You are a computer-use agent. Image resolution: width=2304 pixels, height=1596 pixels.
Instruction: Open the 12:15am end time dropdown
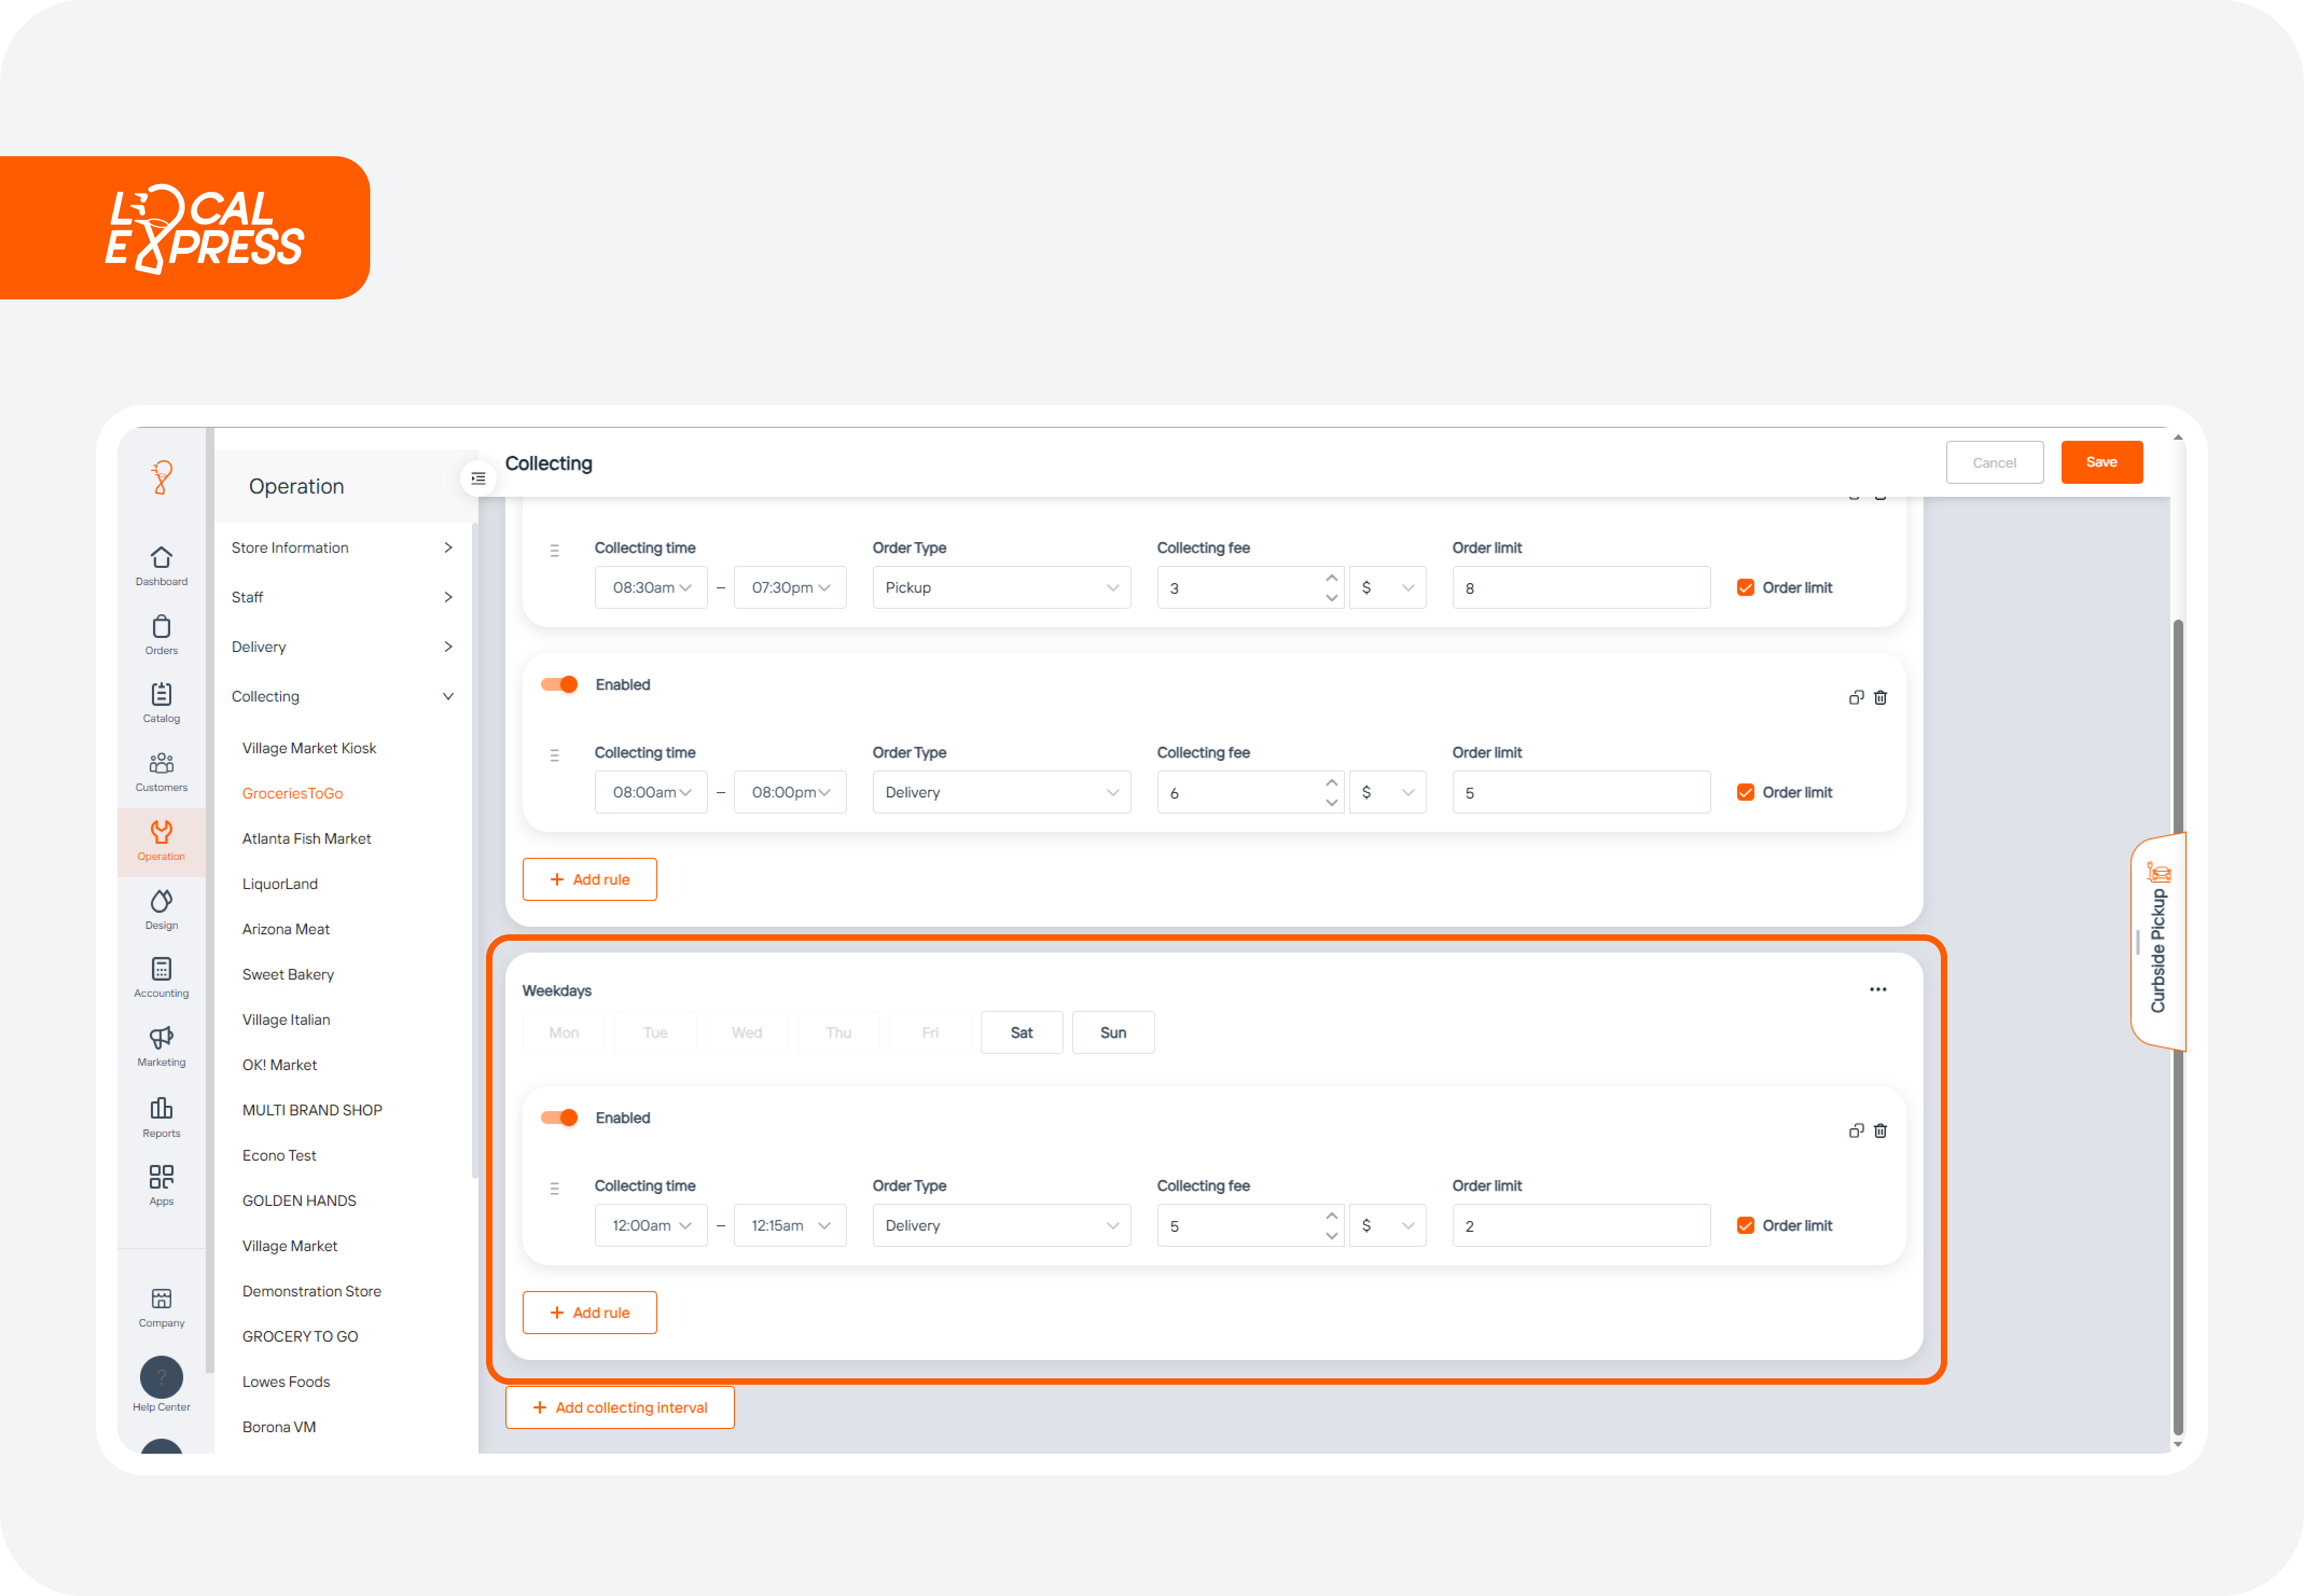coord(790,1225)
